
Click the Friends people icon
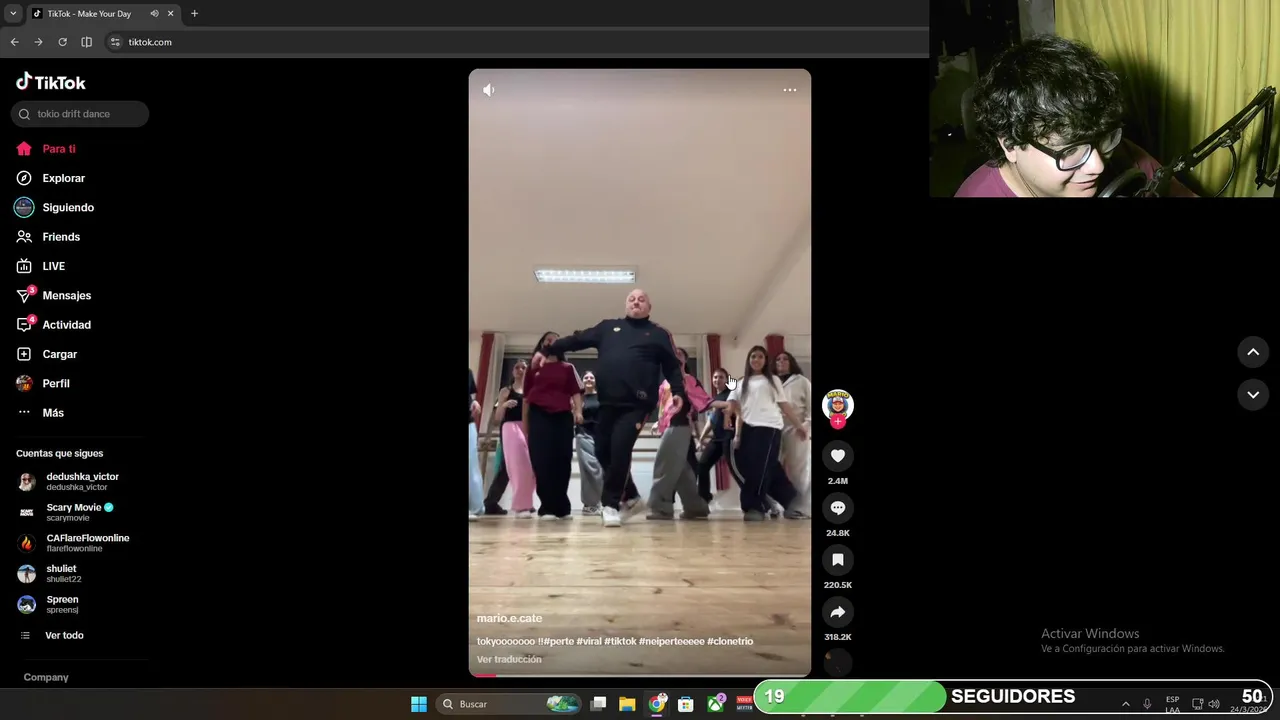(x=24, y=237)
